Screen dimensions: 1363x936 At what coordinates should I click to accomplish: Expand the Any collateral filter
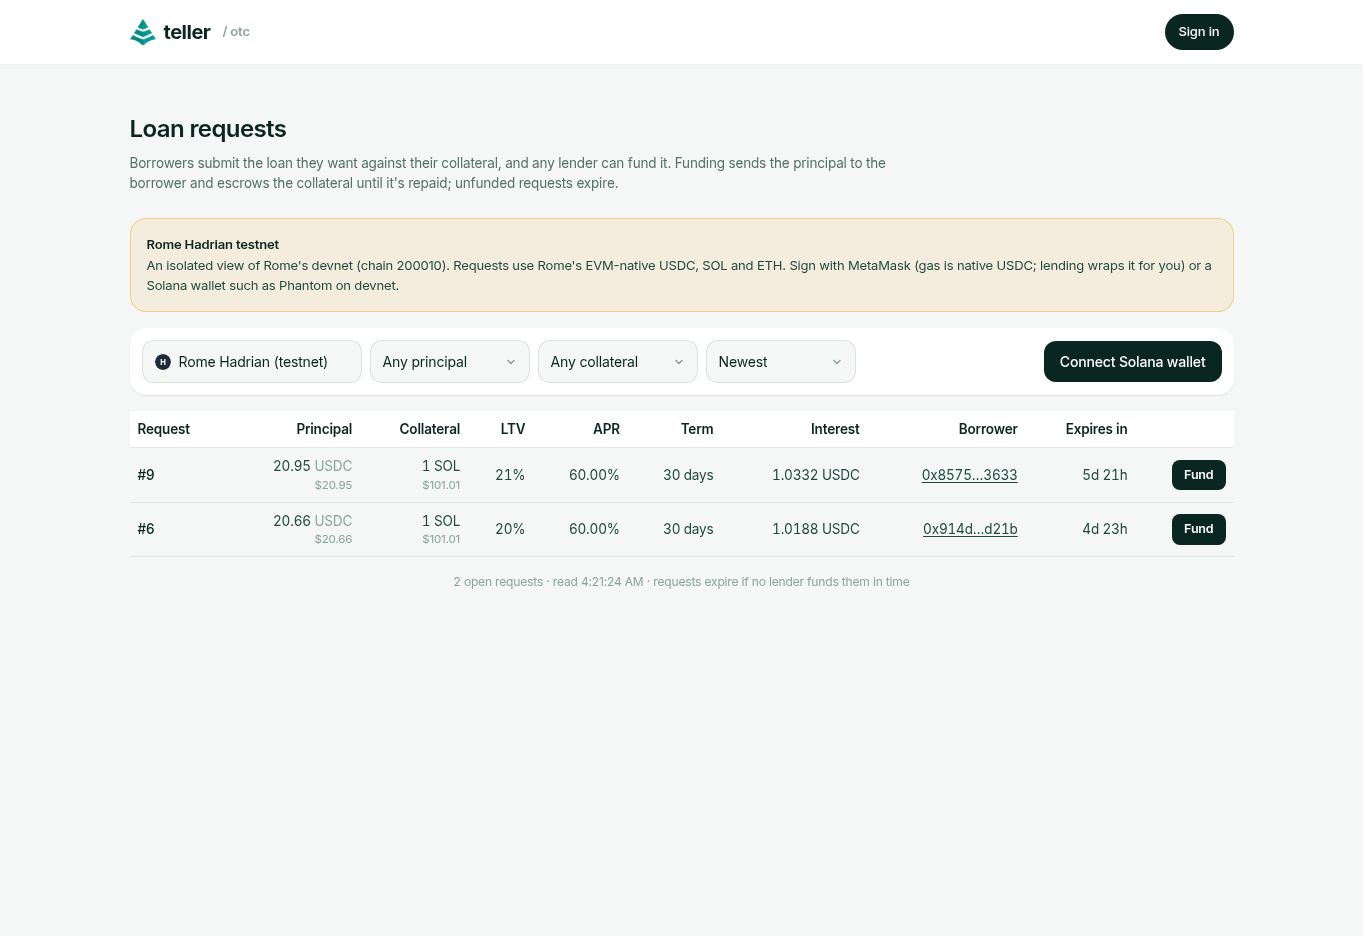[x=618, y=362]
